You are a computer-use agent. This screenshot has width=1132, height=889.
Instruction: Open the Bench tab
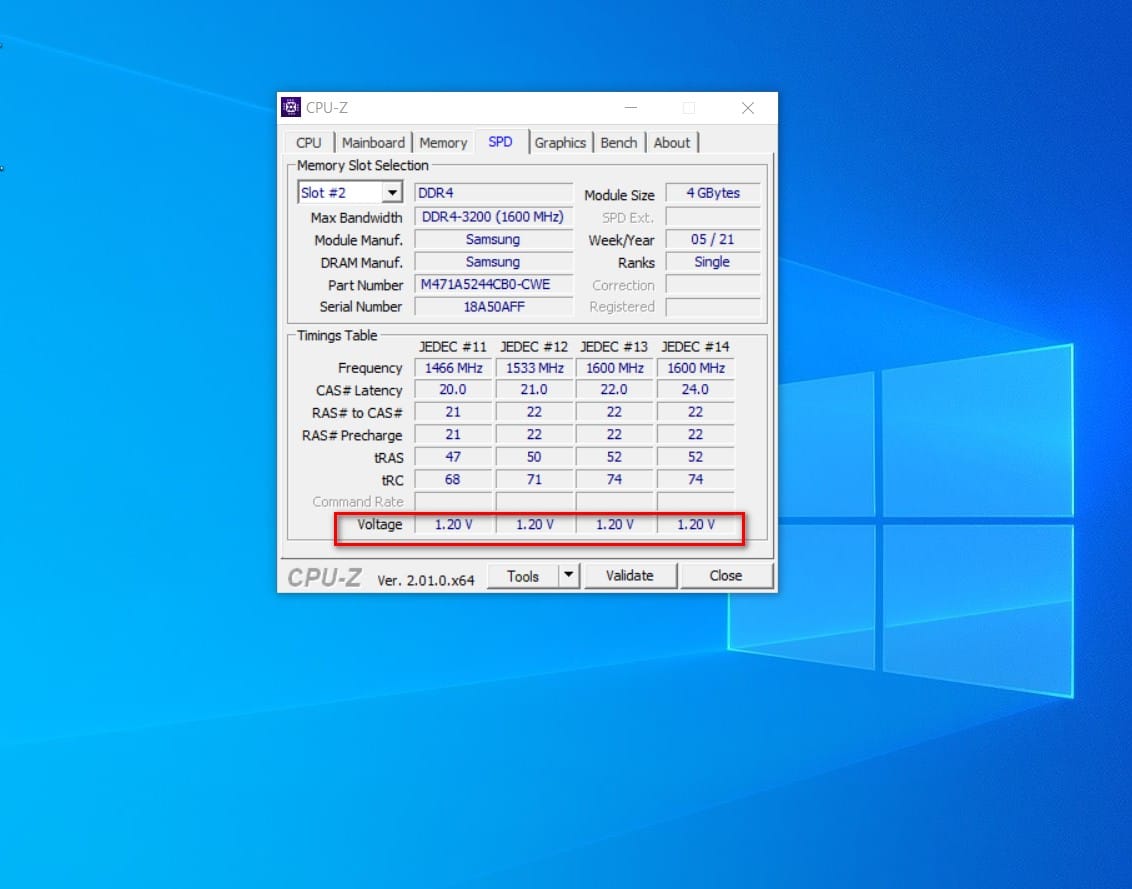click(x=619, y=143)
